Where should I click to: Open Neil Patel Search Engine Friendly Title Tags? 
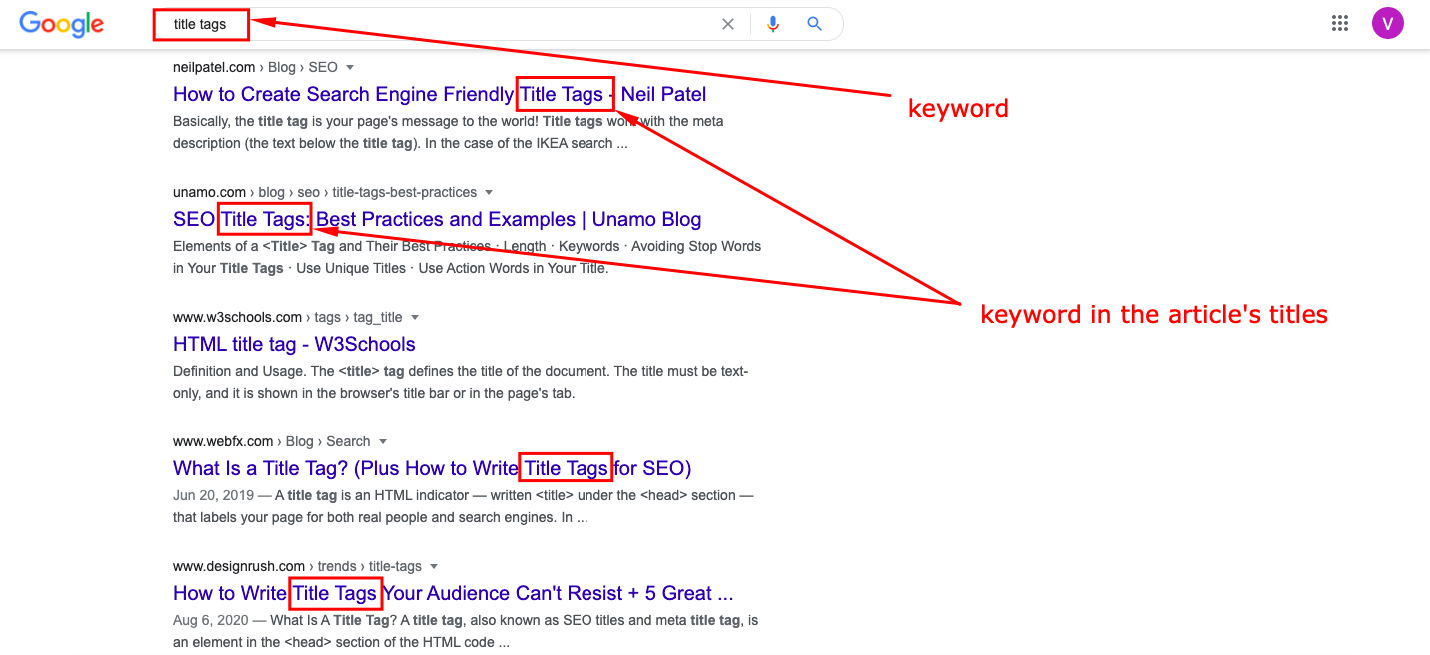click(440, 94)
